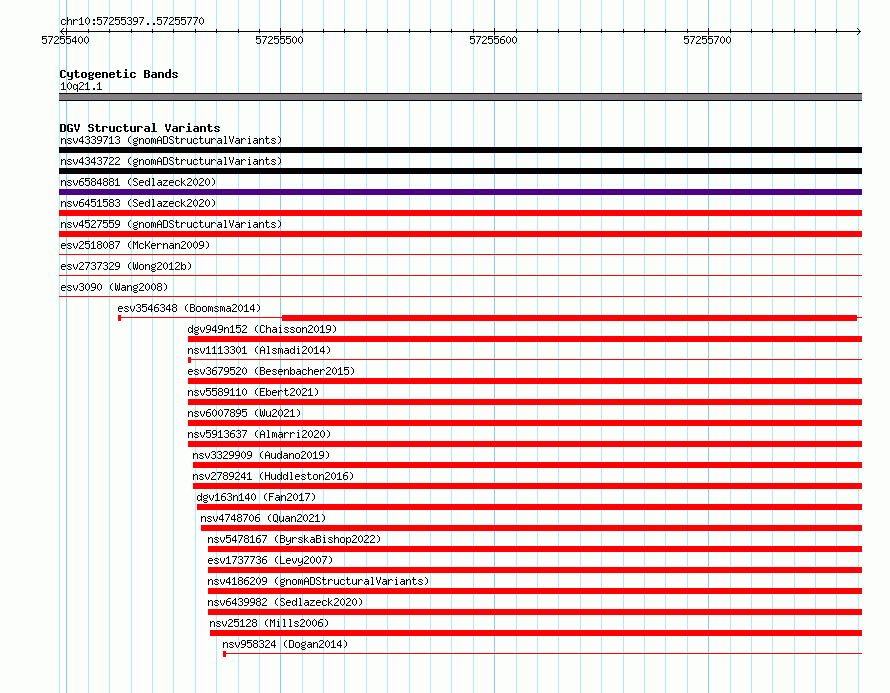Open variant nsv6007895 Wu2021 label
This screenshot has height=693, width=890.
coord(244,413)
